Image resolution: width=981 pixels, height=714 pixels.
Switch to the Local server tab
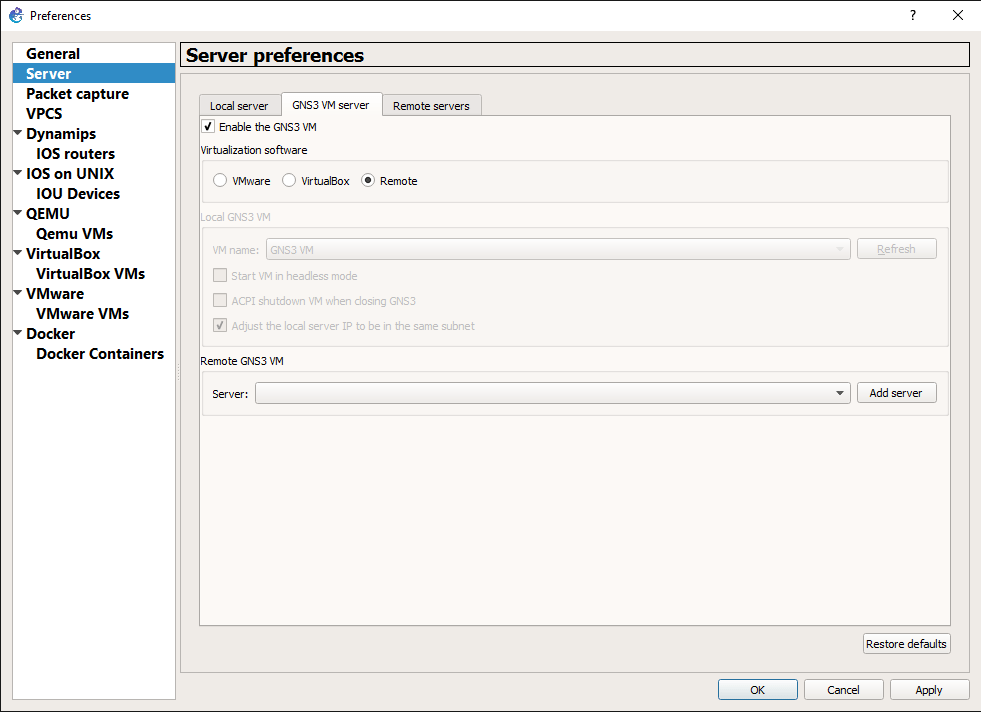tap(239, 106)
